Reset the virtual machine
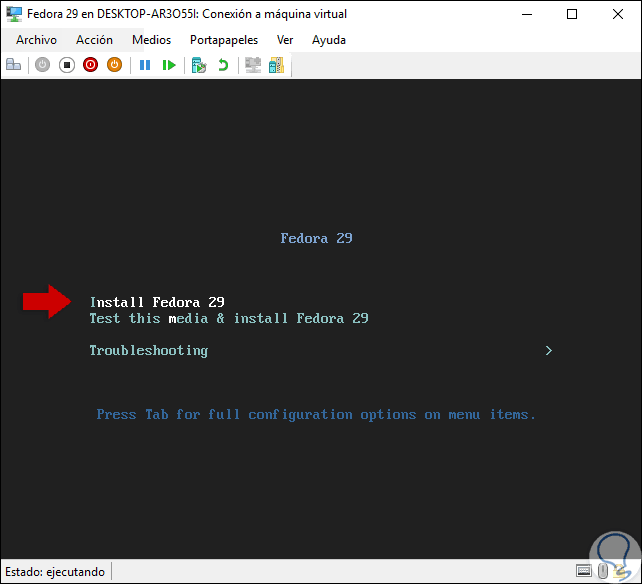 pyautogui.click(x=169, y=65)
